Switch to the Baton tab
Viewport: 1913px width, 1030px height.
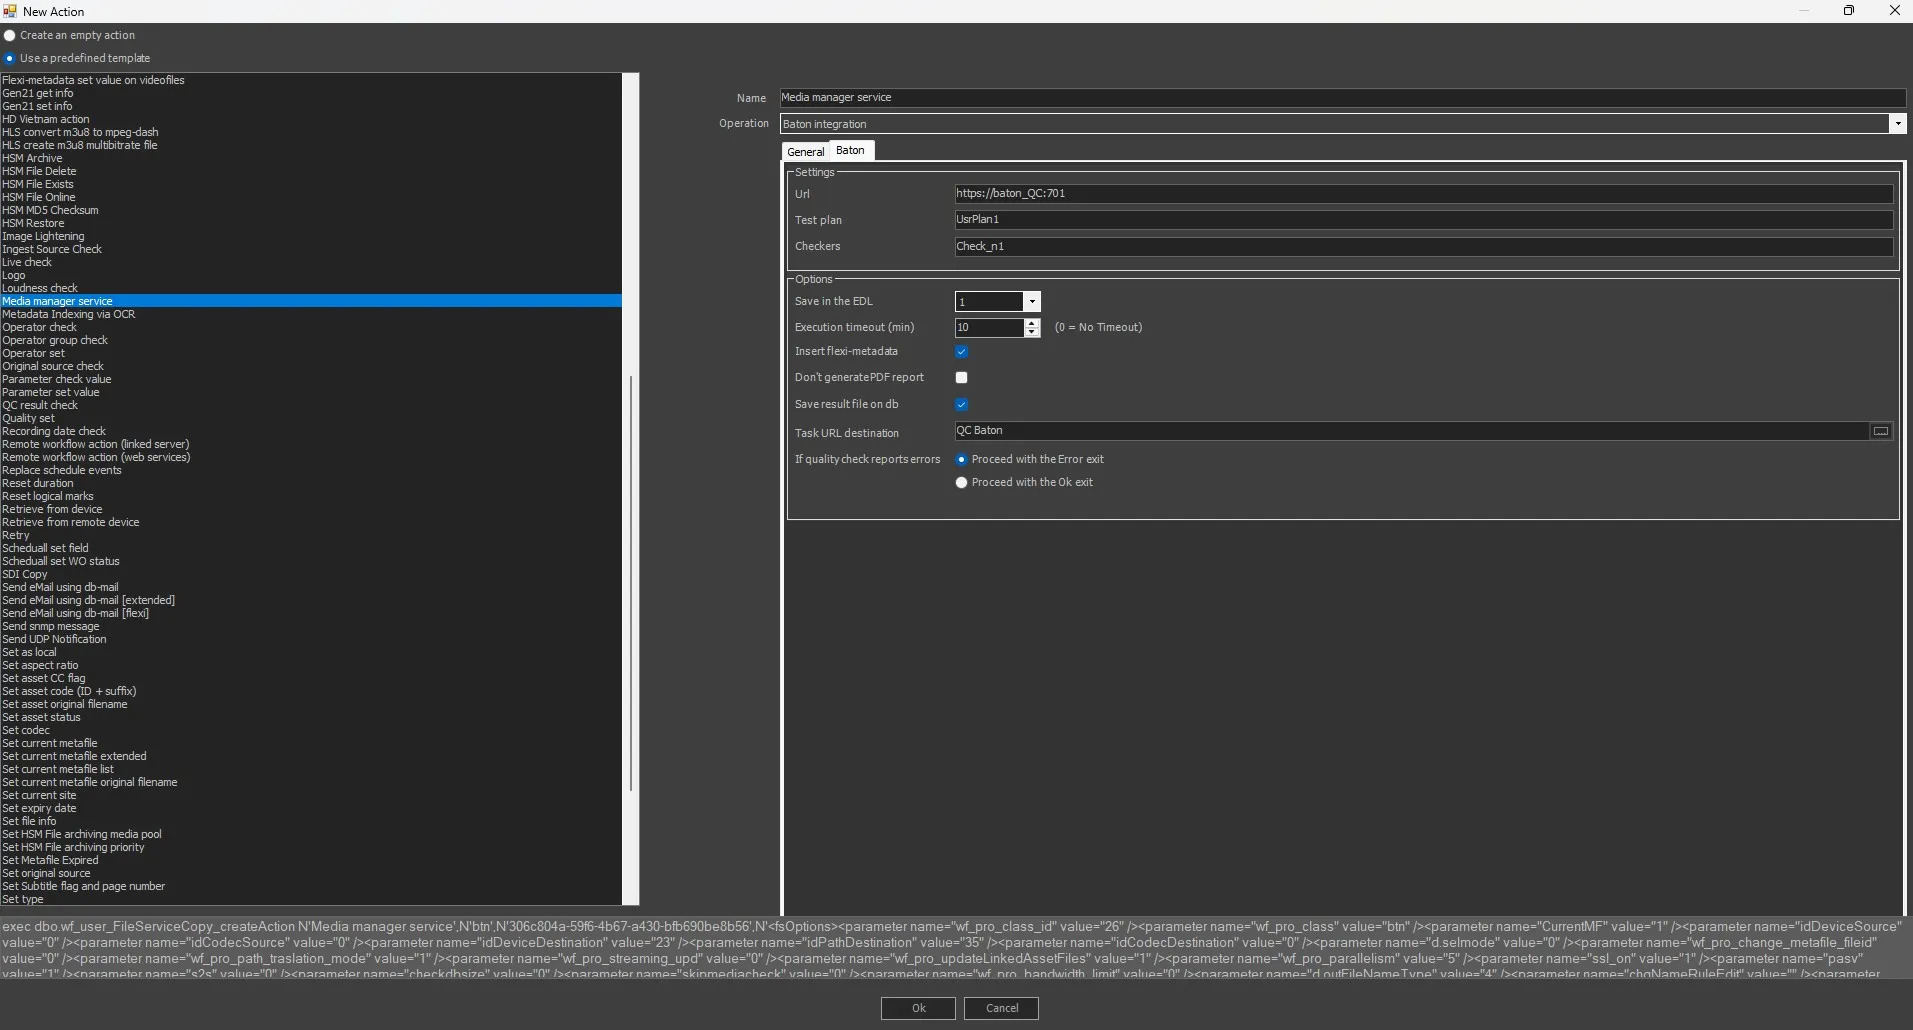(x=850, y=150)
